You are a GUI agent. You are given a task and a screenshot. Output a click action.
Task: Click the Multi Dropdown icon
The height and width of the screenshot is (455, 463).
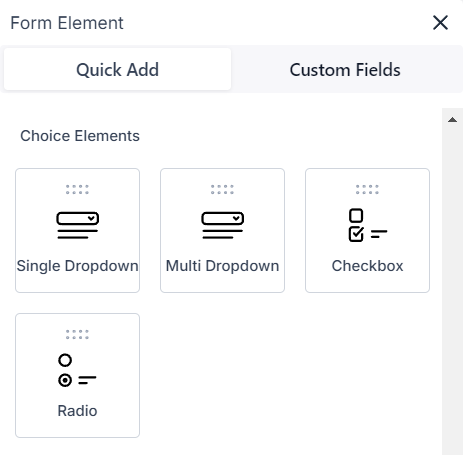222,225
